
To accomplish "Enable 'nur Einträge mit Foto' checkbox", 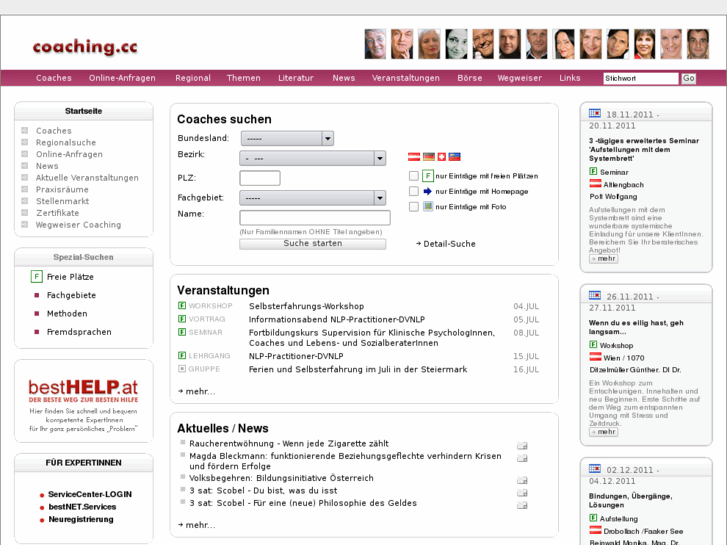I will coord(414,206).
